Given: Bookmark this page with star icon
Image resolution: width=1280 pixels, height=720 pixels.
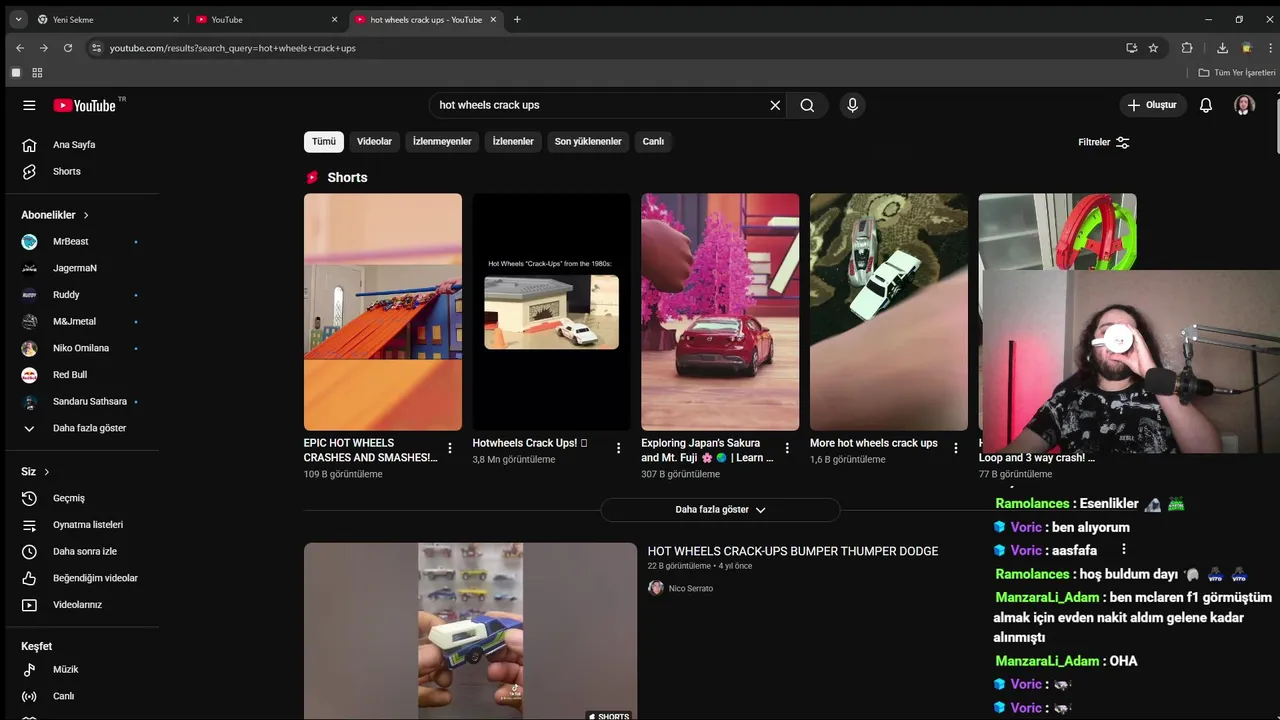Looking at the screenshot, I should [1153, 48].
